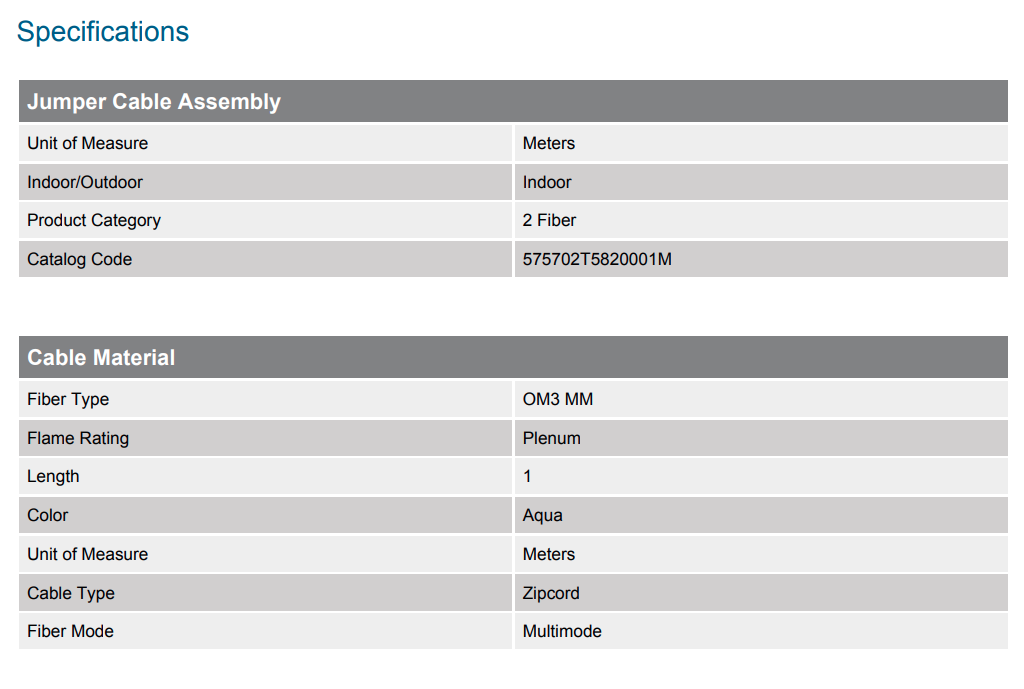Select the Zipcord value
Viewport: 1024px width, 689px height.
tap(551, 593)
